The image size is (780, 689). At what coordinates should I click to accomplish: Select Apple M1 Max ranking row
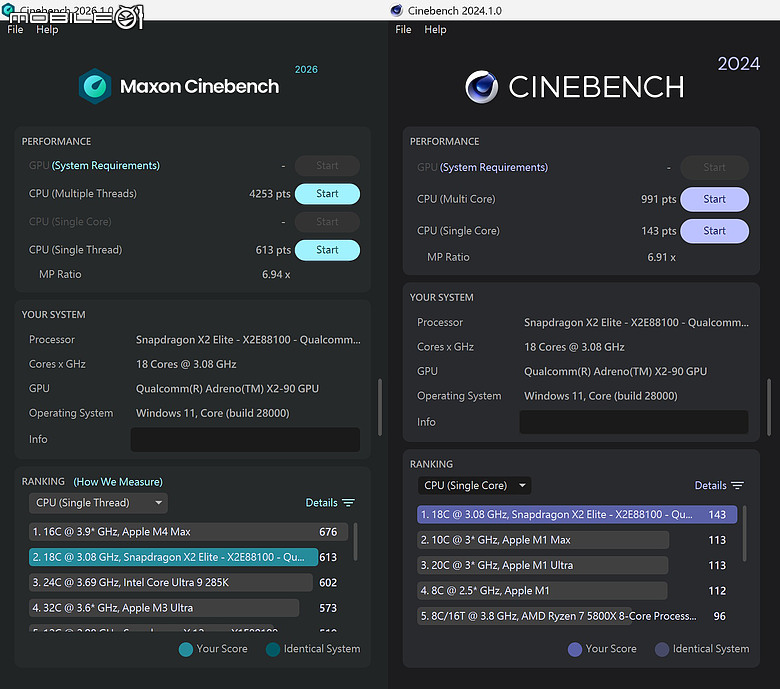point(543,540)
